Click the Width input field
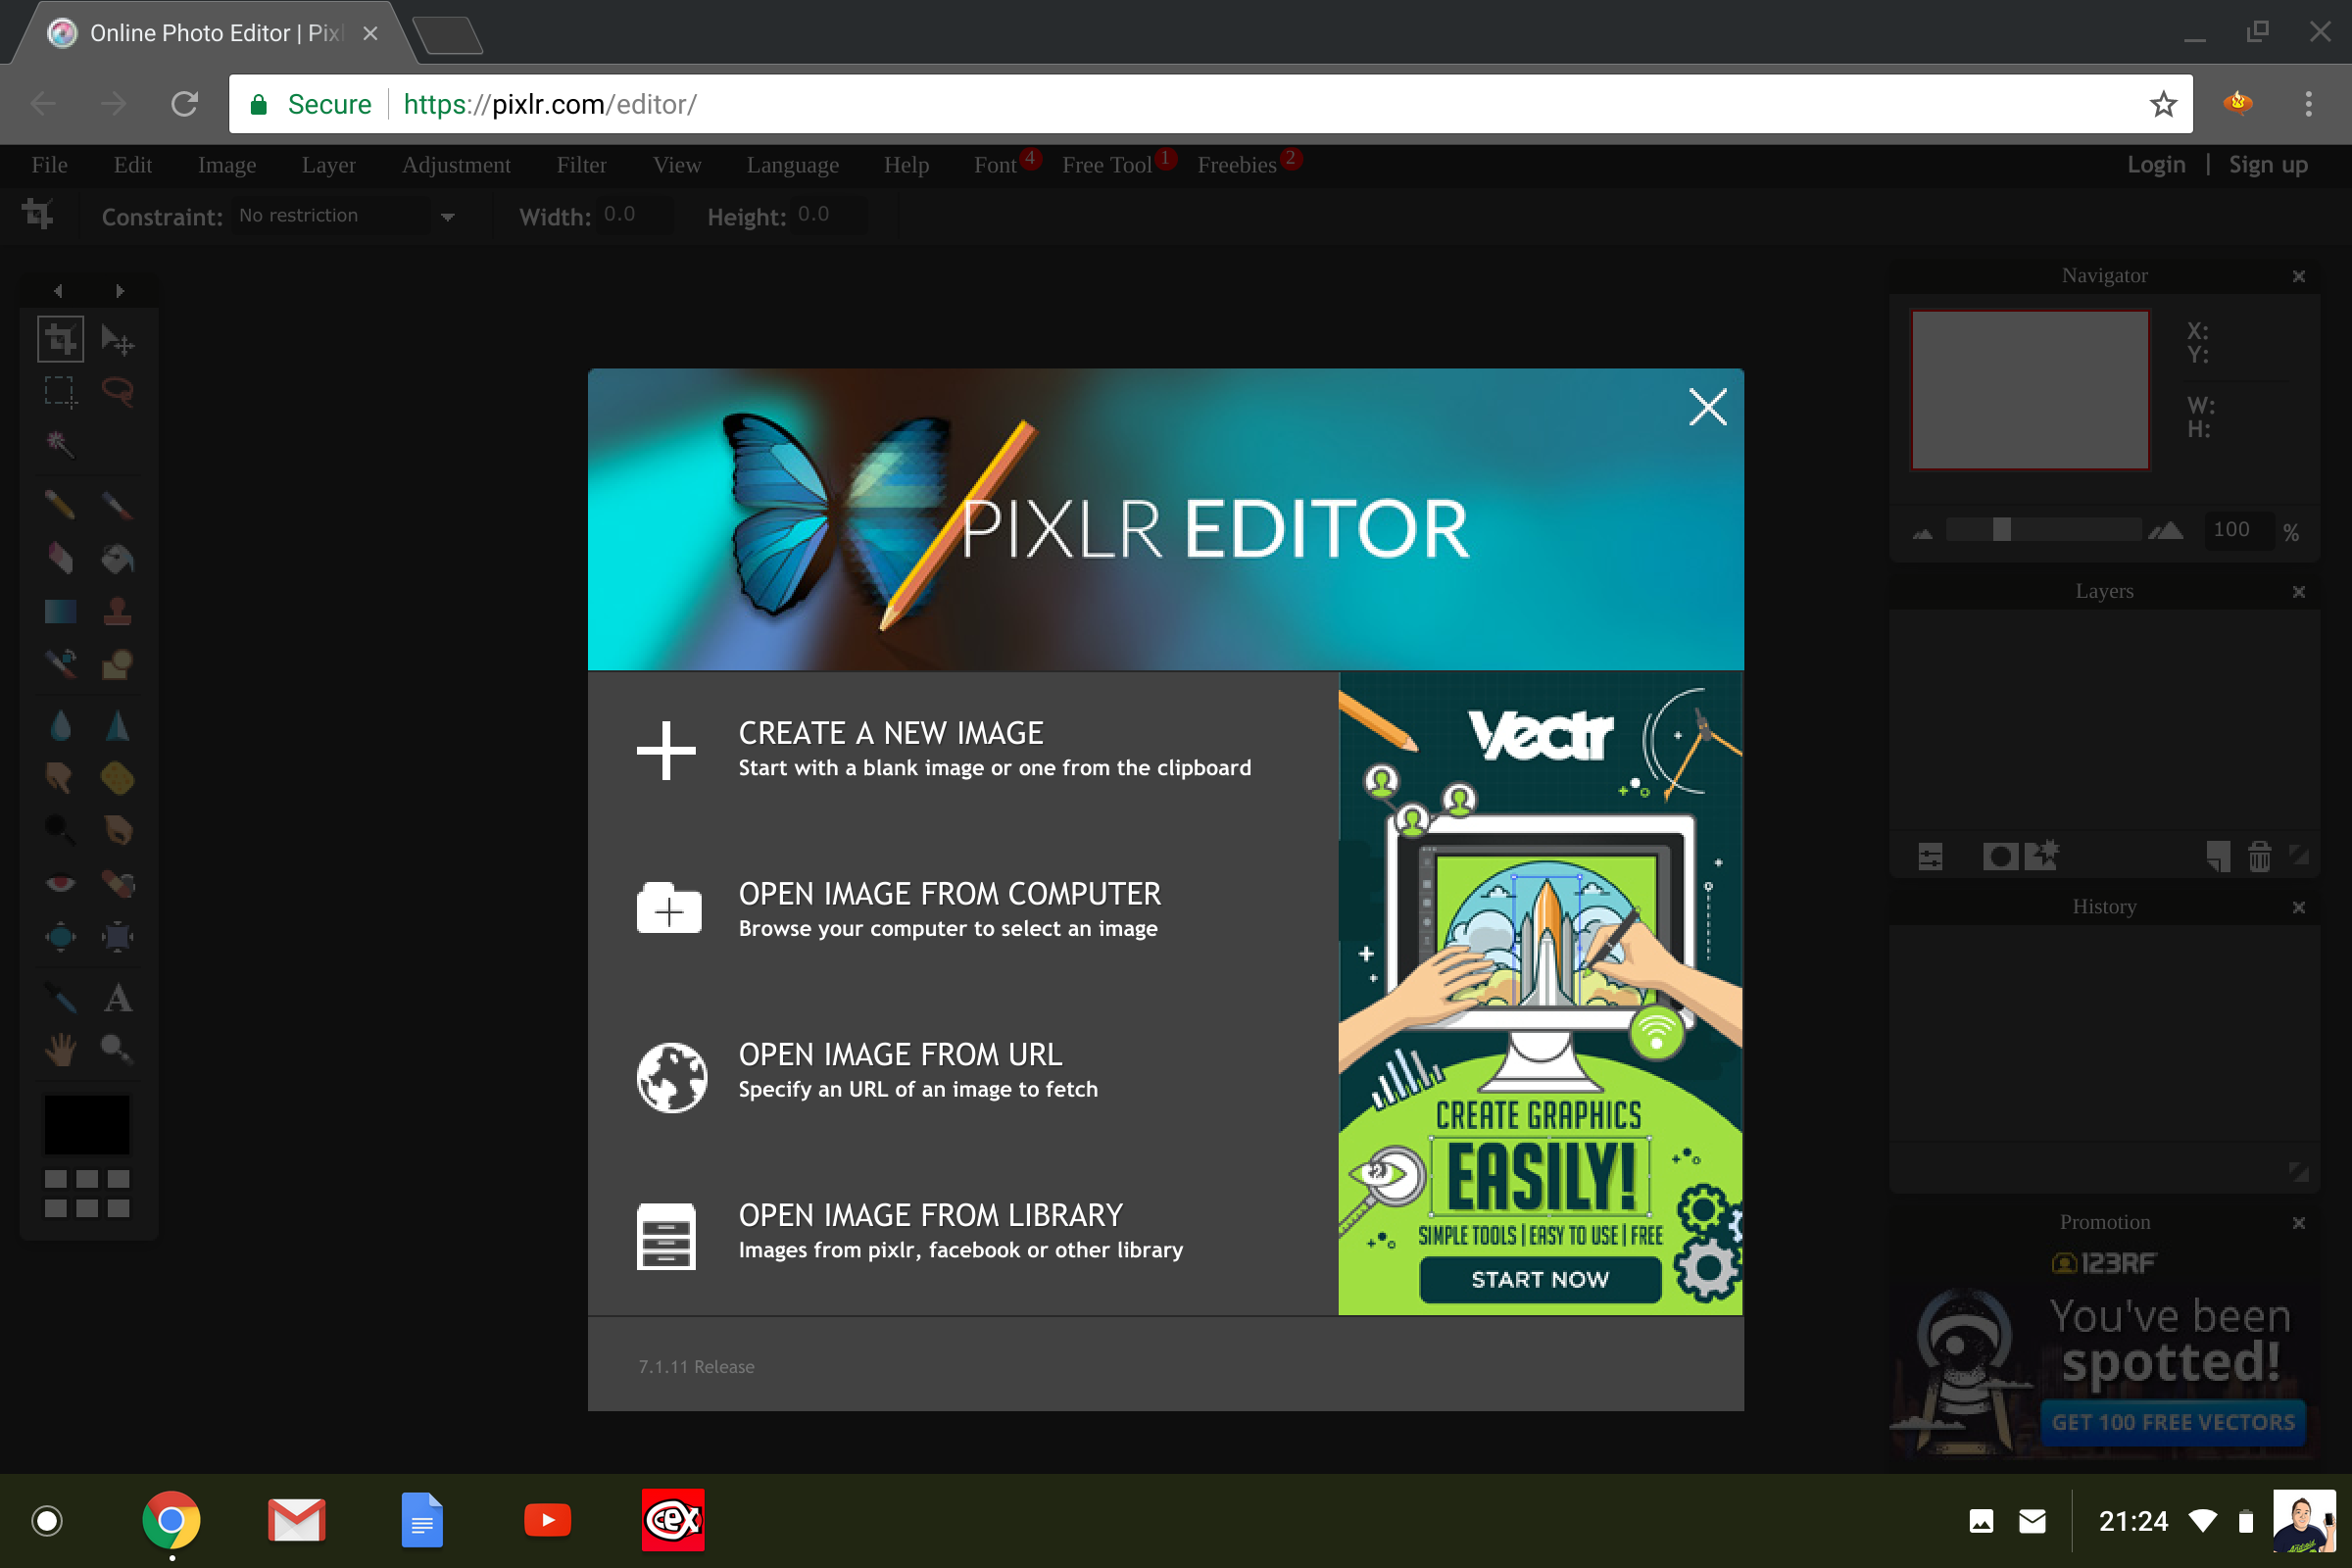 tap(635, 216)
